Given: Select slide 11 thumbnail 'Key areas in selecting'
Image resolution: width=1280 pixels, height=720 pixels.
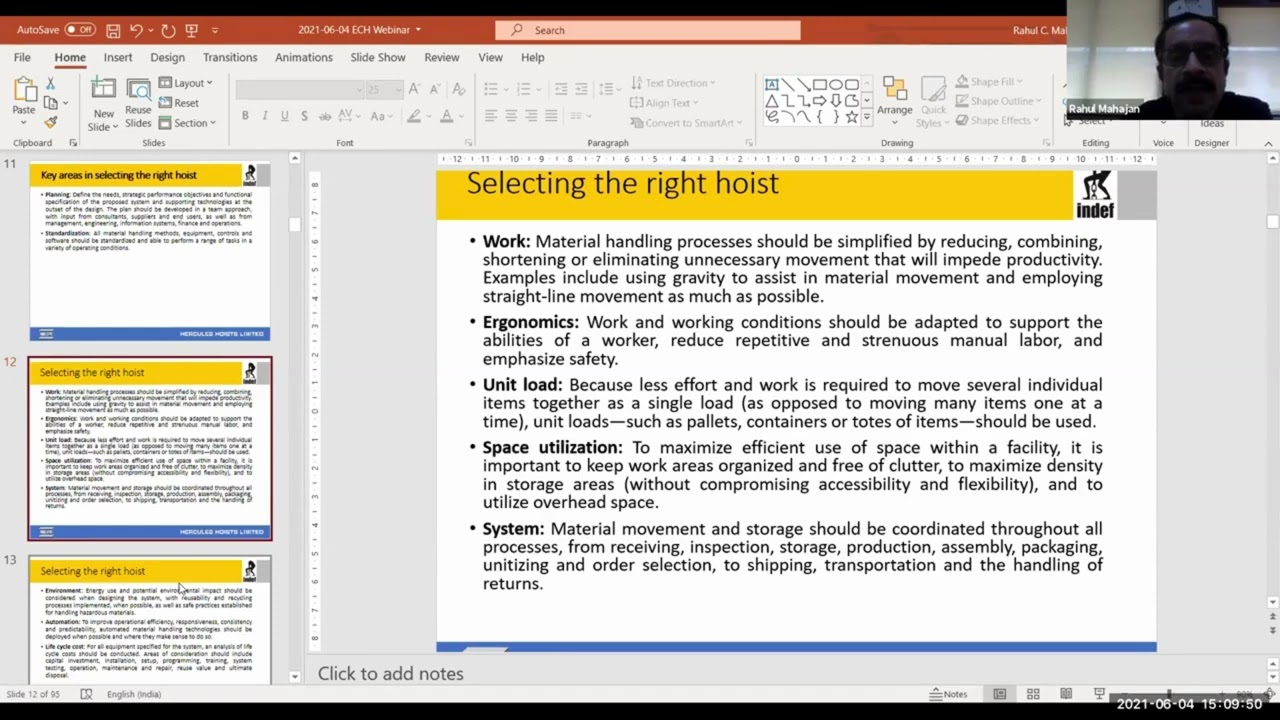Looking at the screenshot, I should (x=150, y=252).
